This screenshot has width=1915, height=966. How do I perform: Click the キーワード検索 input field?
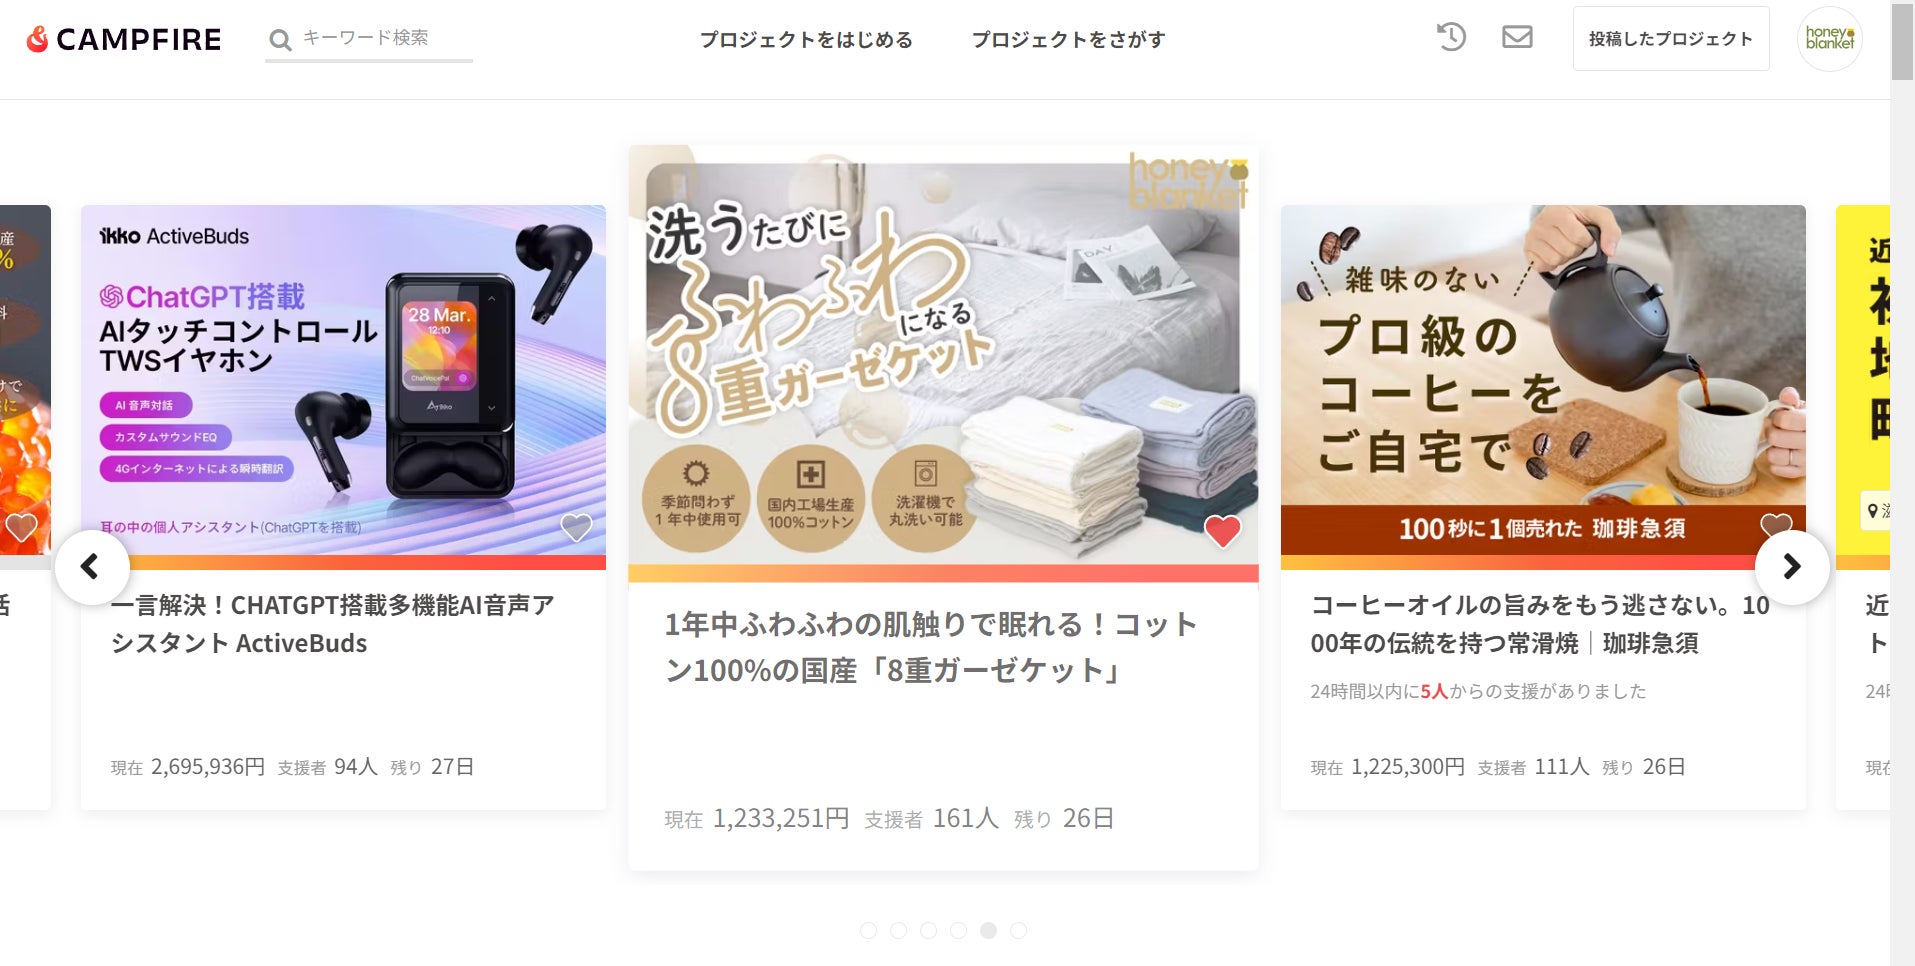click(x=385, y=38)
